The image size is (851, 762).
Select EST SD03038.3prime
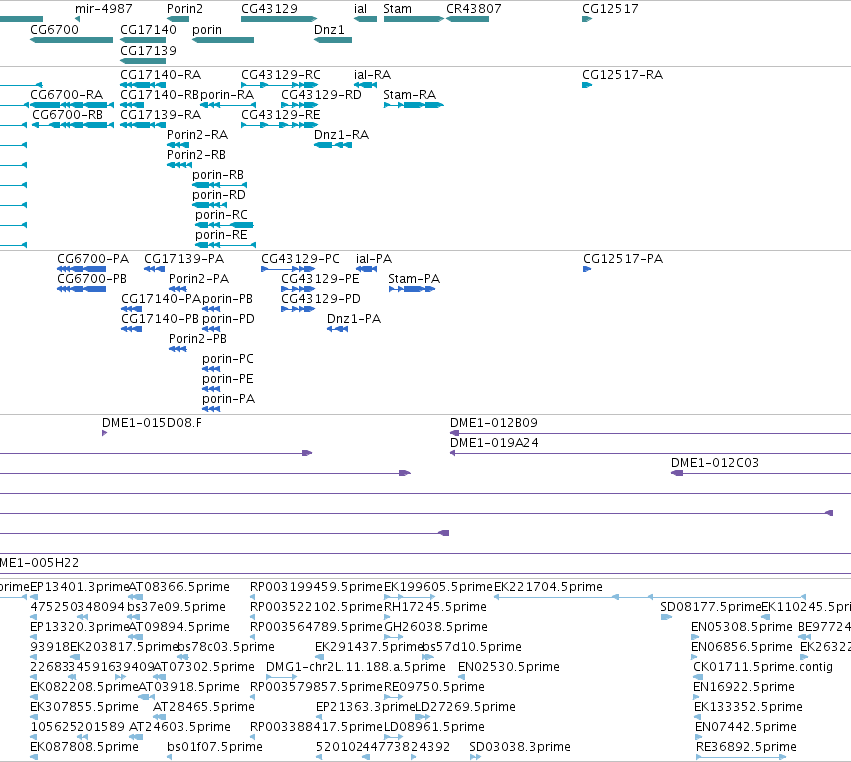519,747
